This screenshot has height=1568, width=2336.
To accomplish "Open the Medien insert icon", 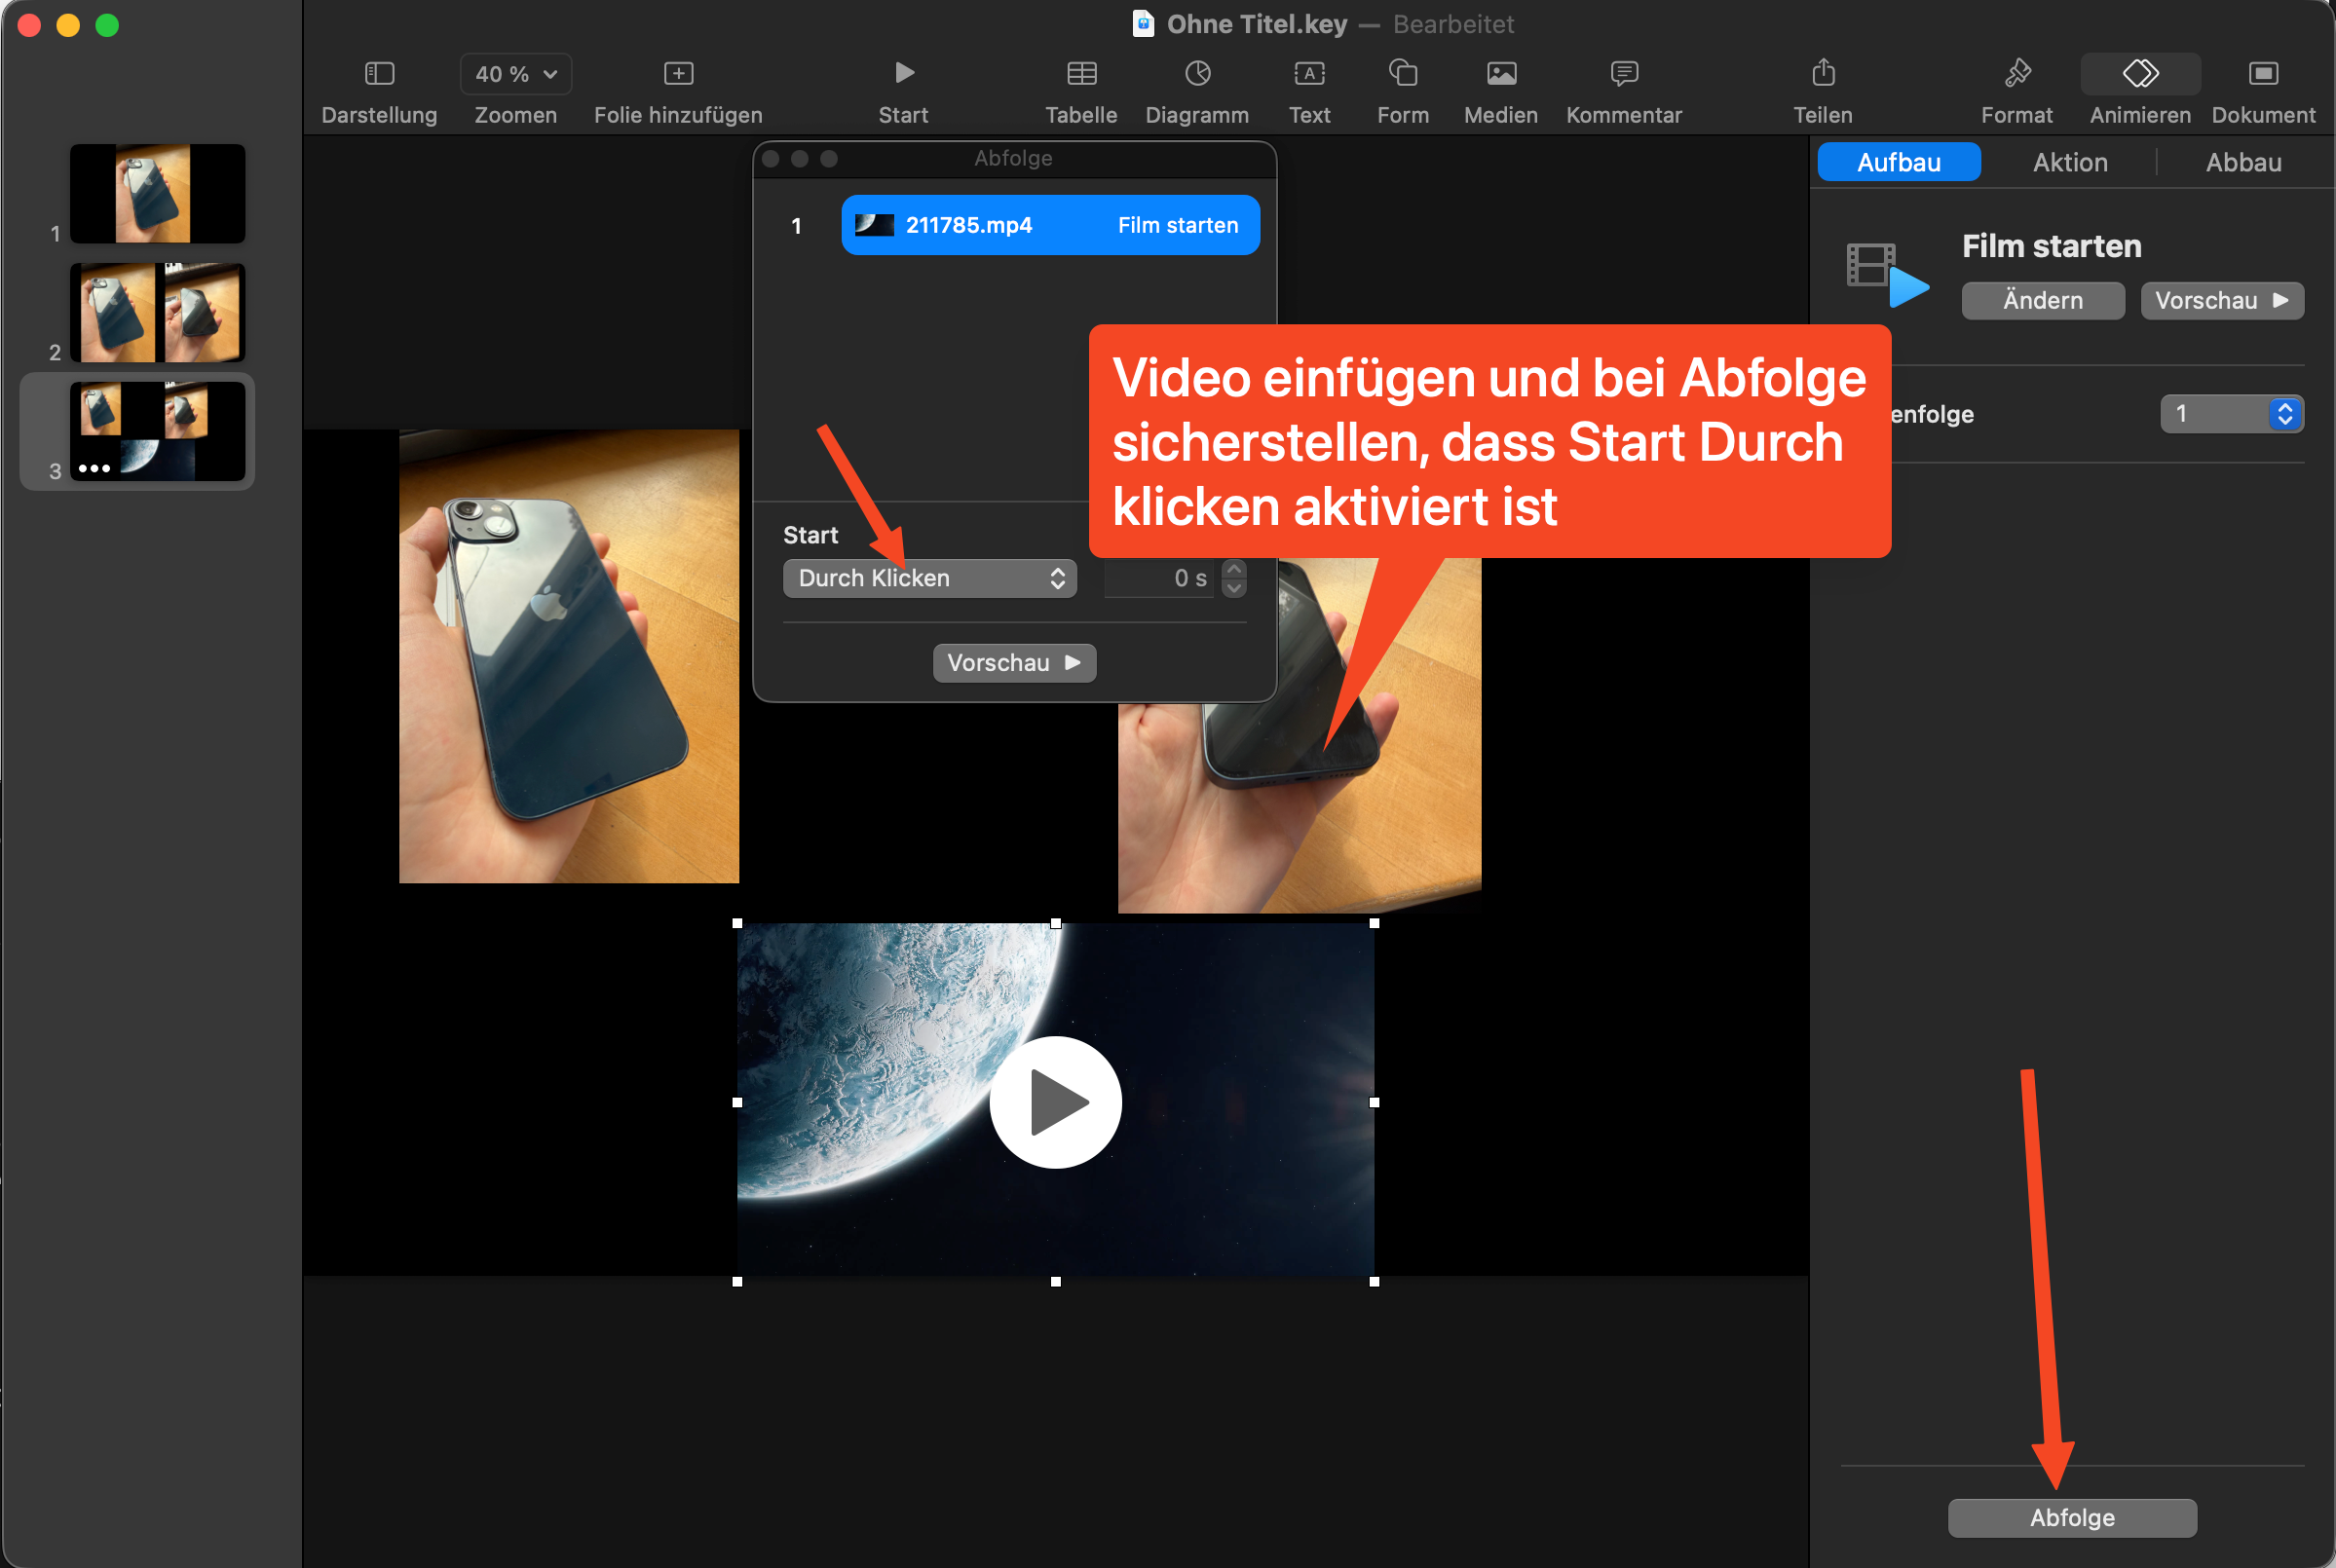I will tap(1501, 74).
